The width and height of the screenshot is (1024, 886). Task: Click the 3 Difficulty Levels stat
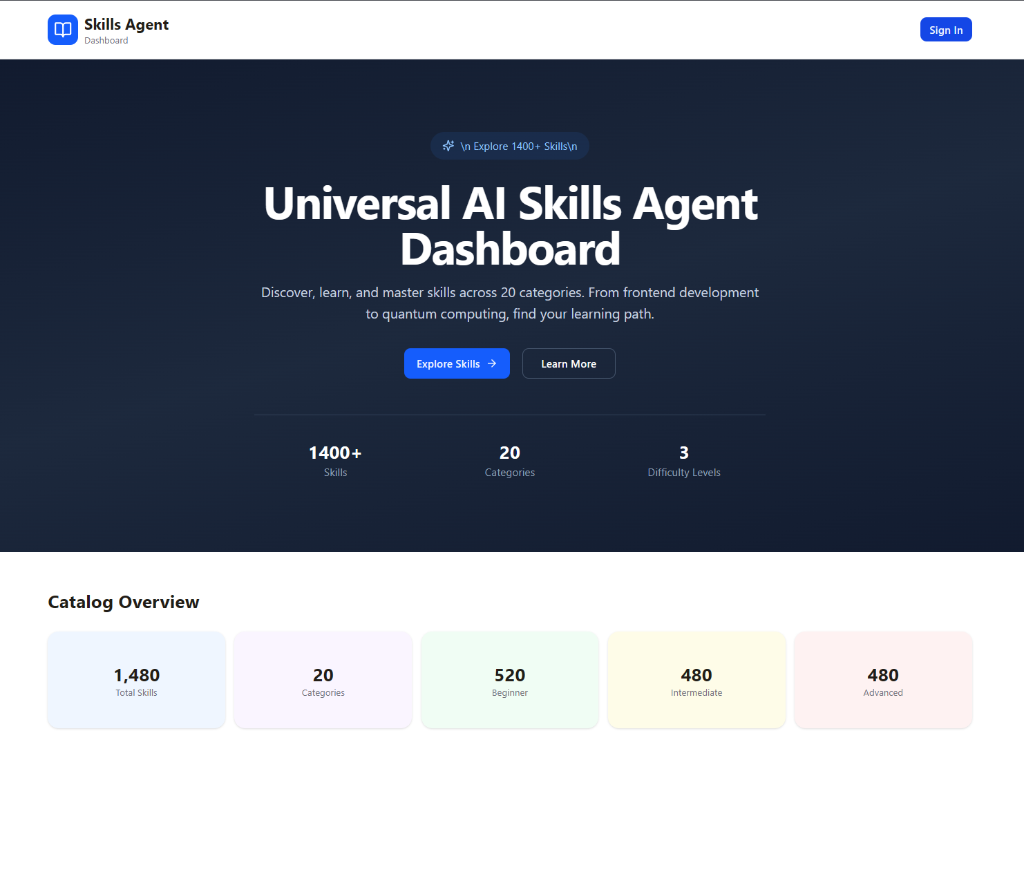[683, 459]
